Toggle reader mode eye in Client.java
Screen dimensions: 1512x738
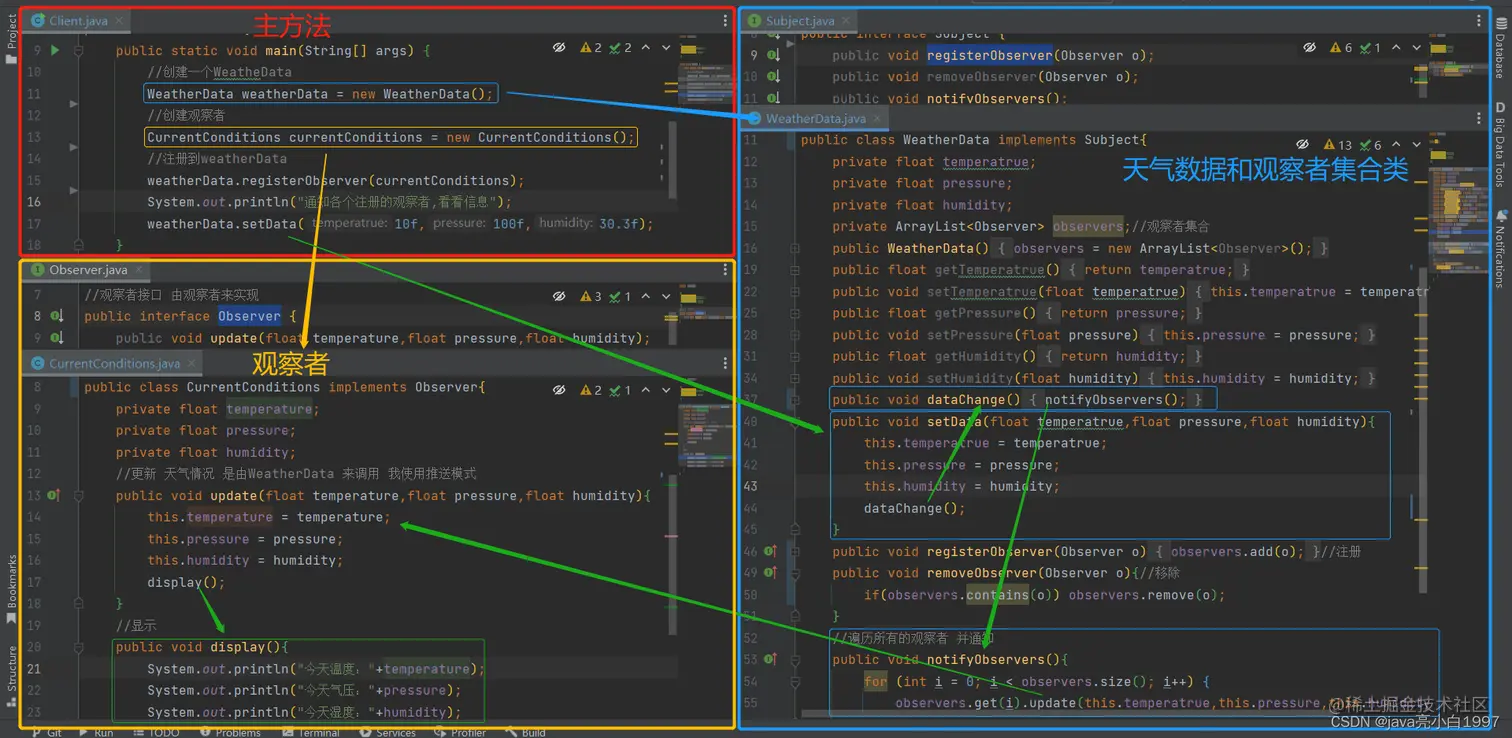pyautogui.click(x=559, y=47)
